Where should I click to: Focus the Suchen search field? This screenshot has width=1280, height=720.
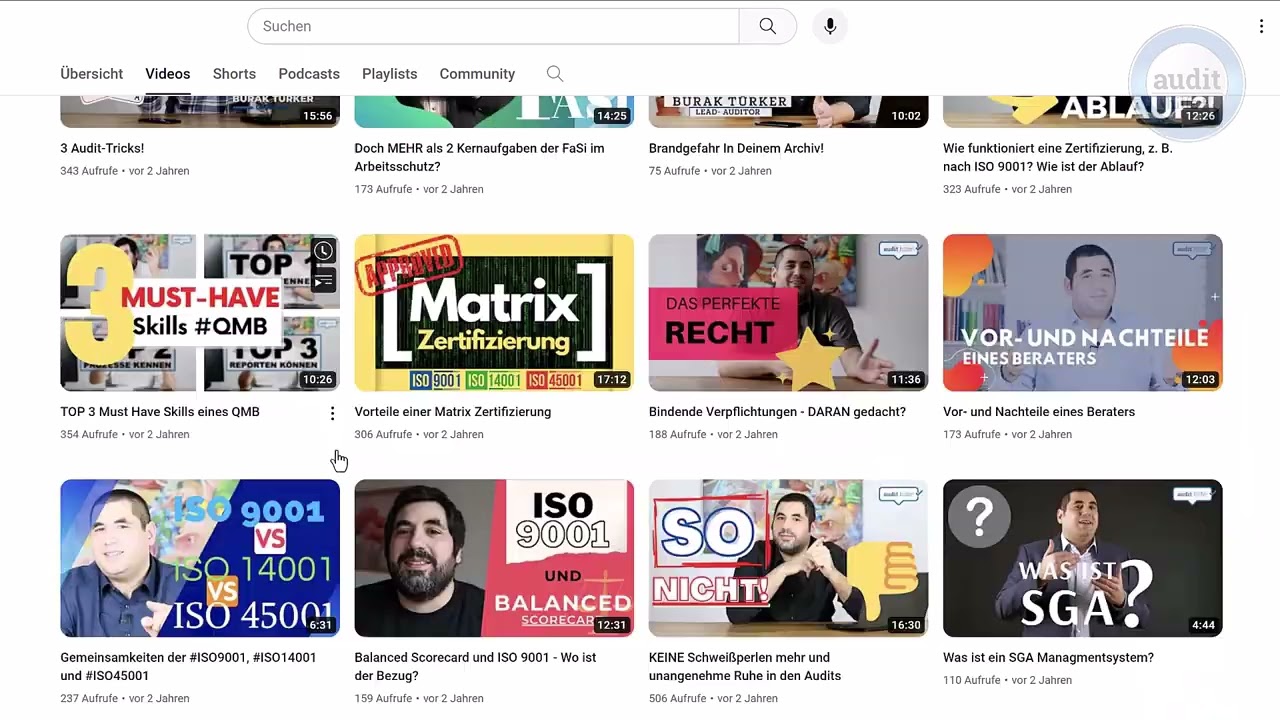click(493, 26)
